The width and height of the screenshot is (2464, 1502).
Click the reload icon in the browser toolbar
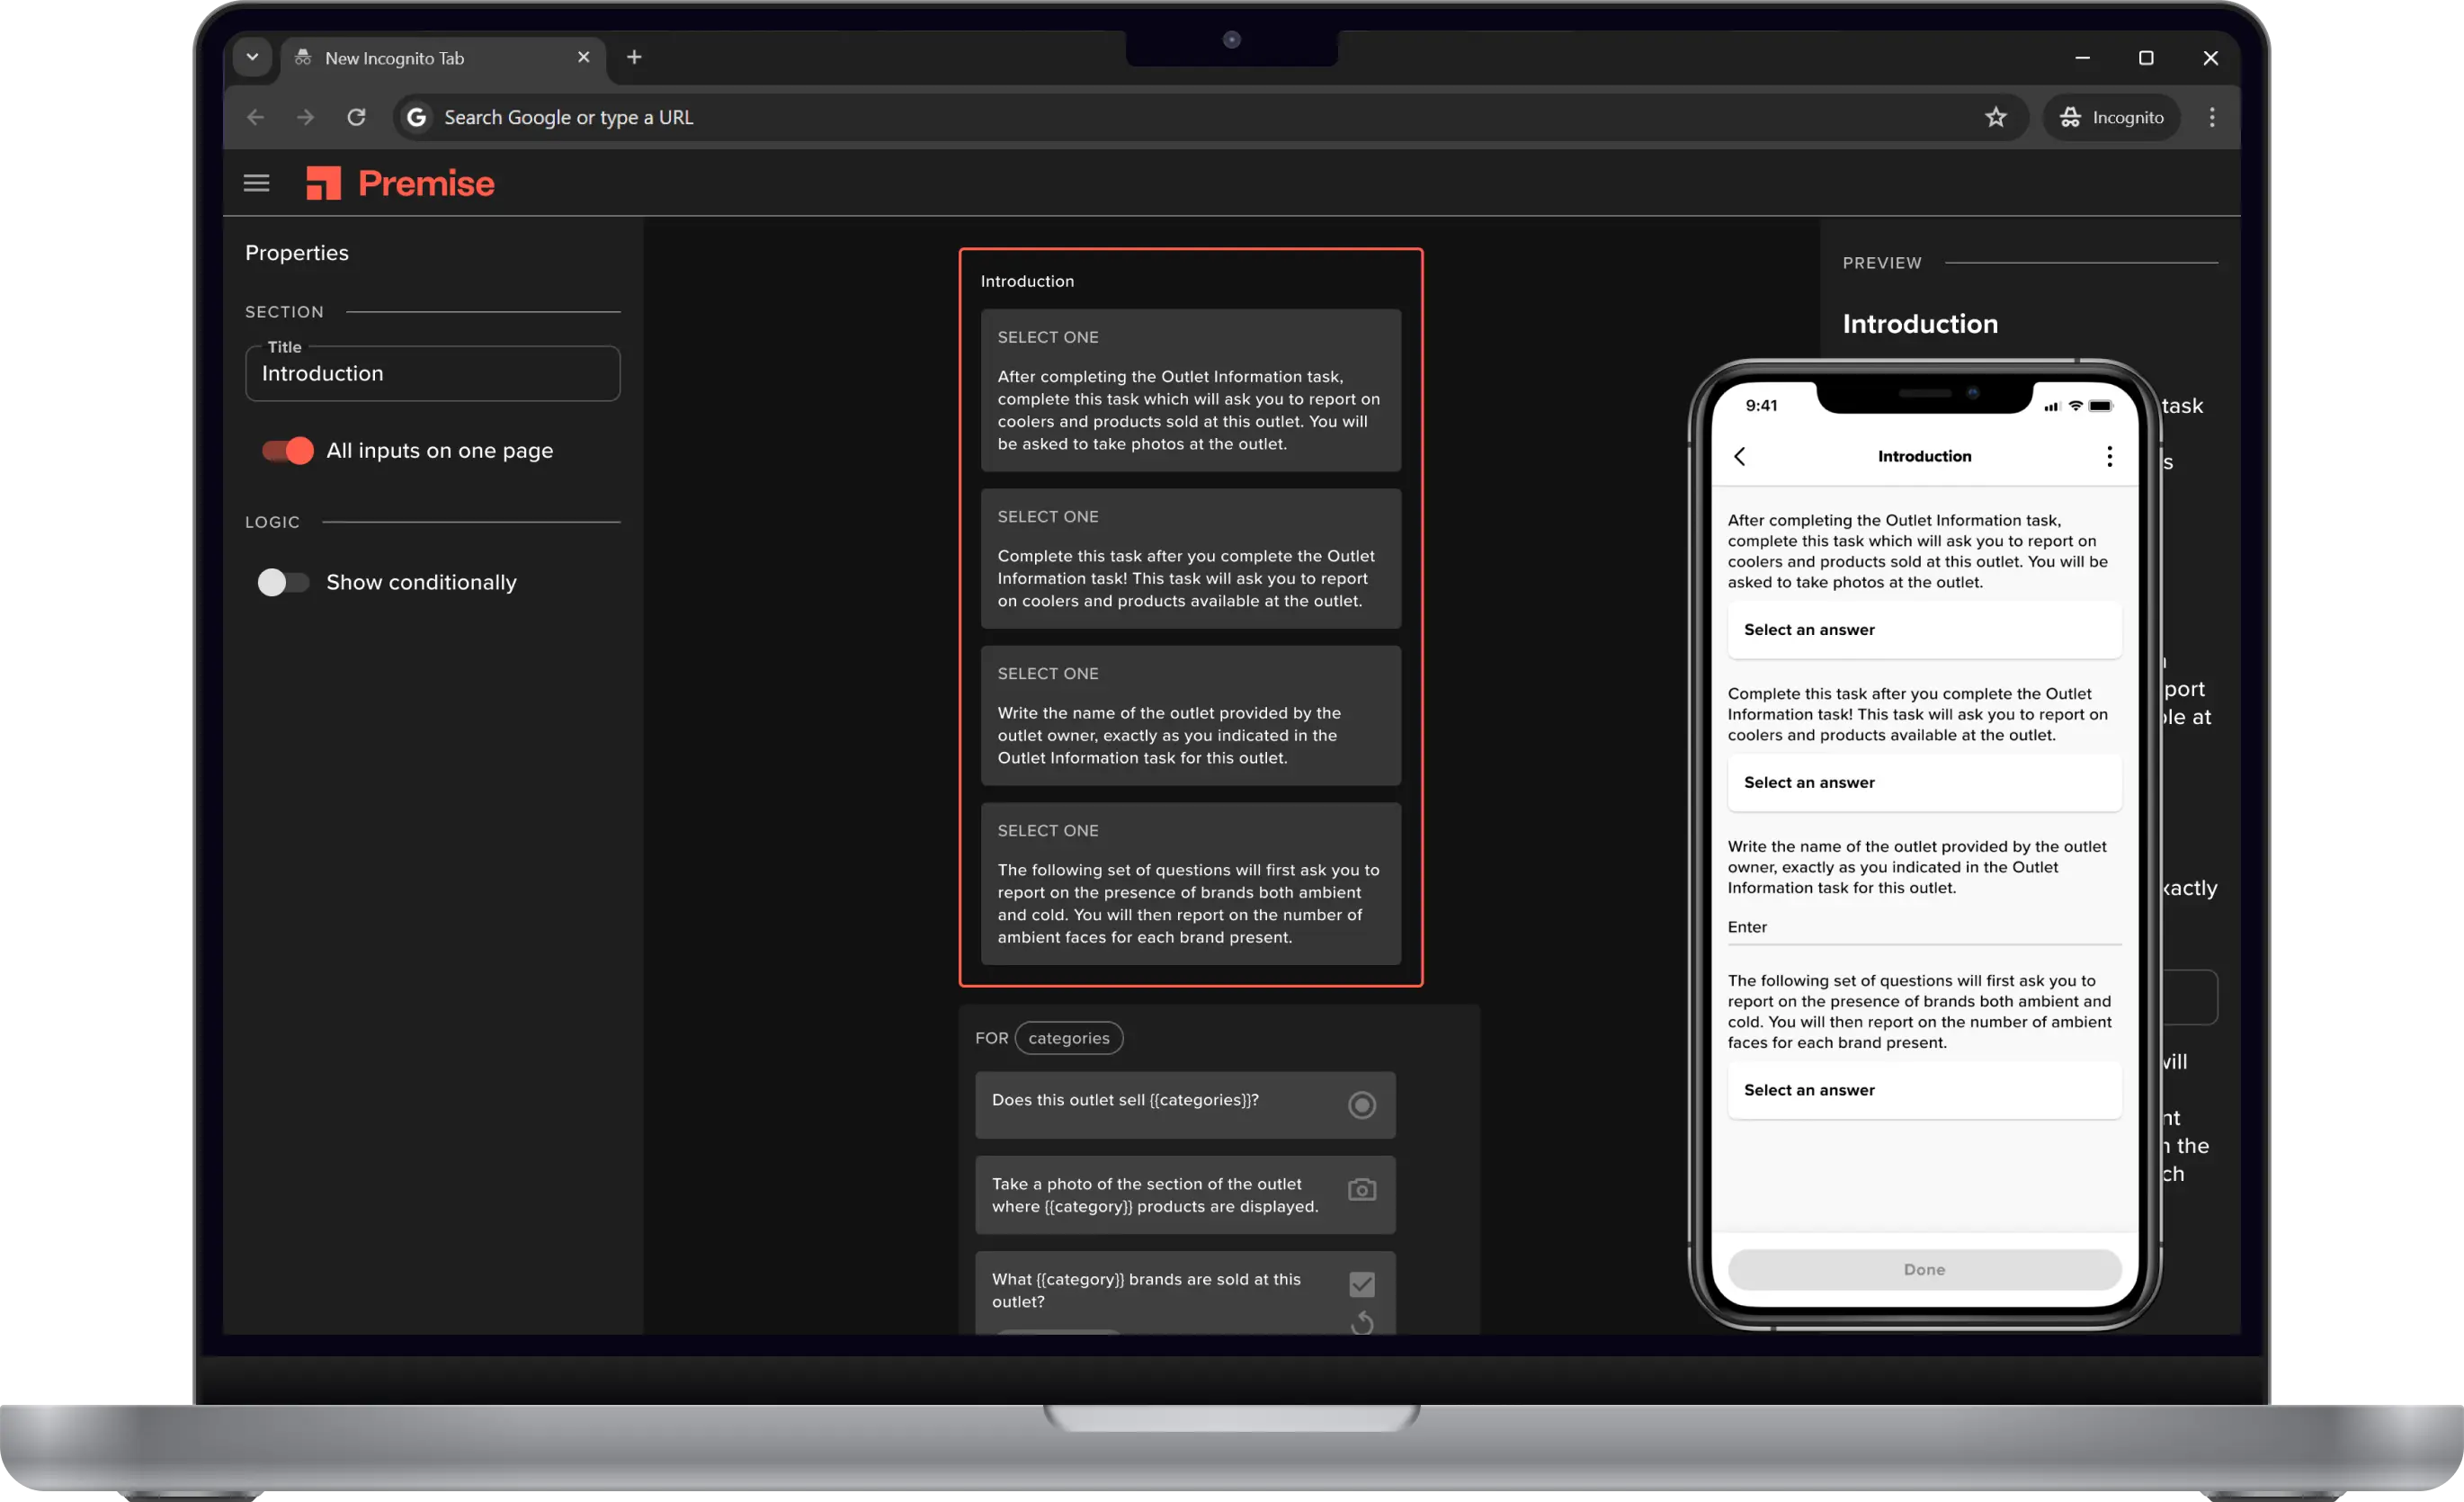tap(356, 117)
